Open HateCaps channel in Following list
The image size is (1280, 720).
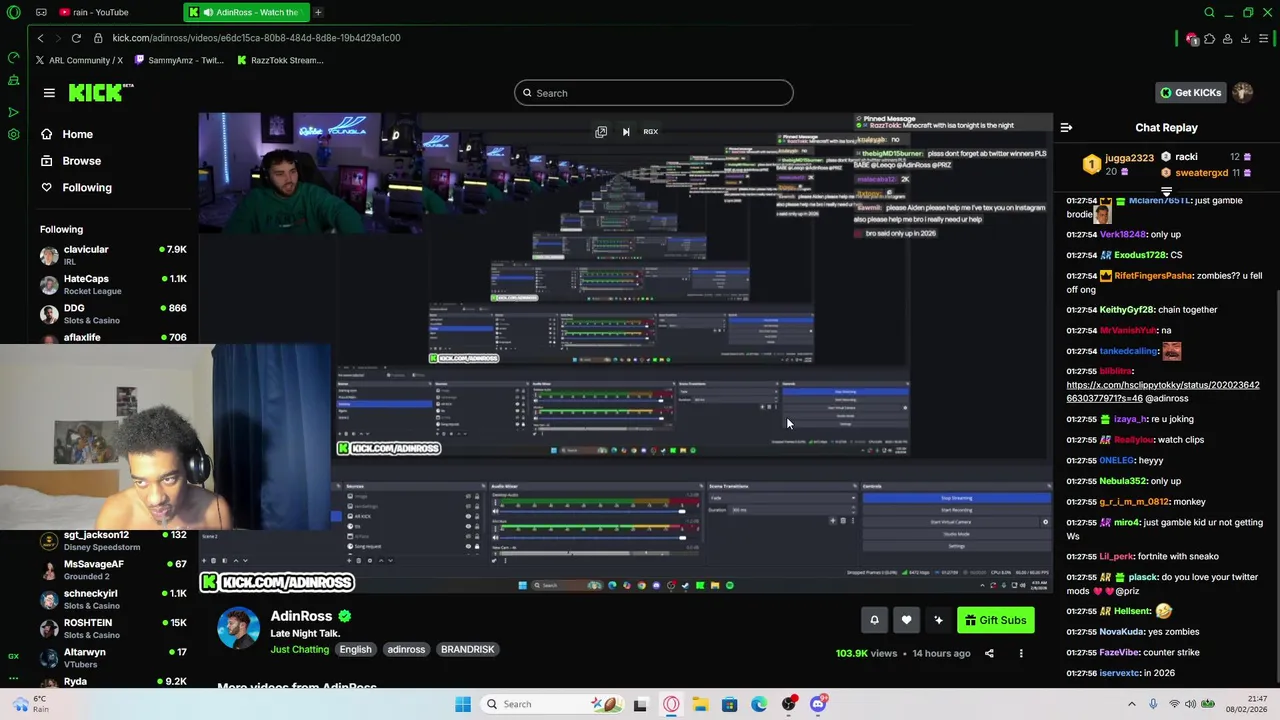click(x=113, y=285)
